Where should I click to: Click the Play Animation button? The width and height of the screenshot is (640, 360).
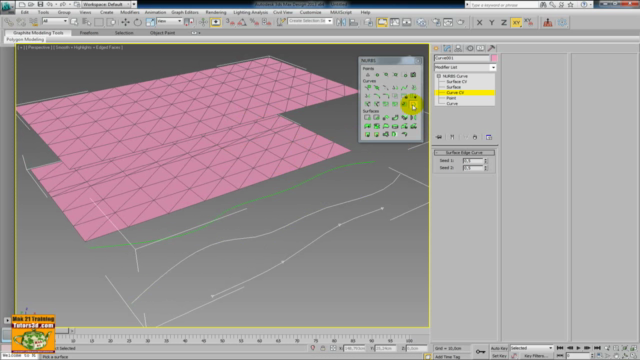(578, 348)
